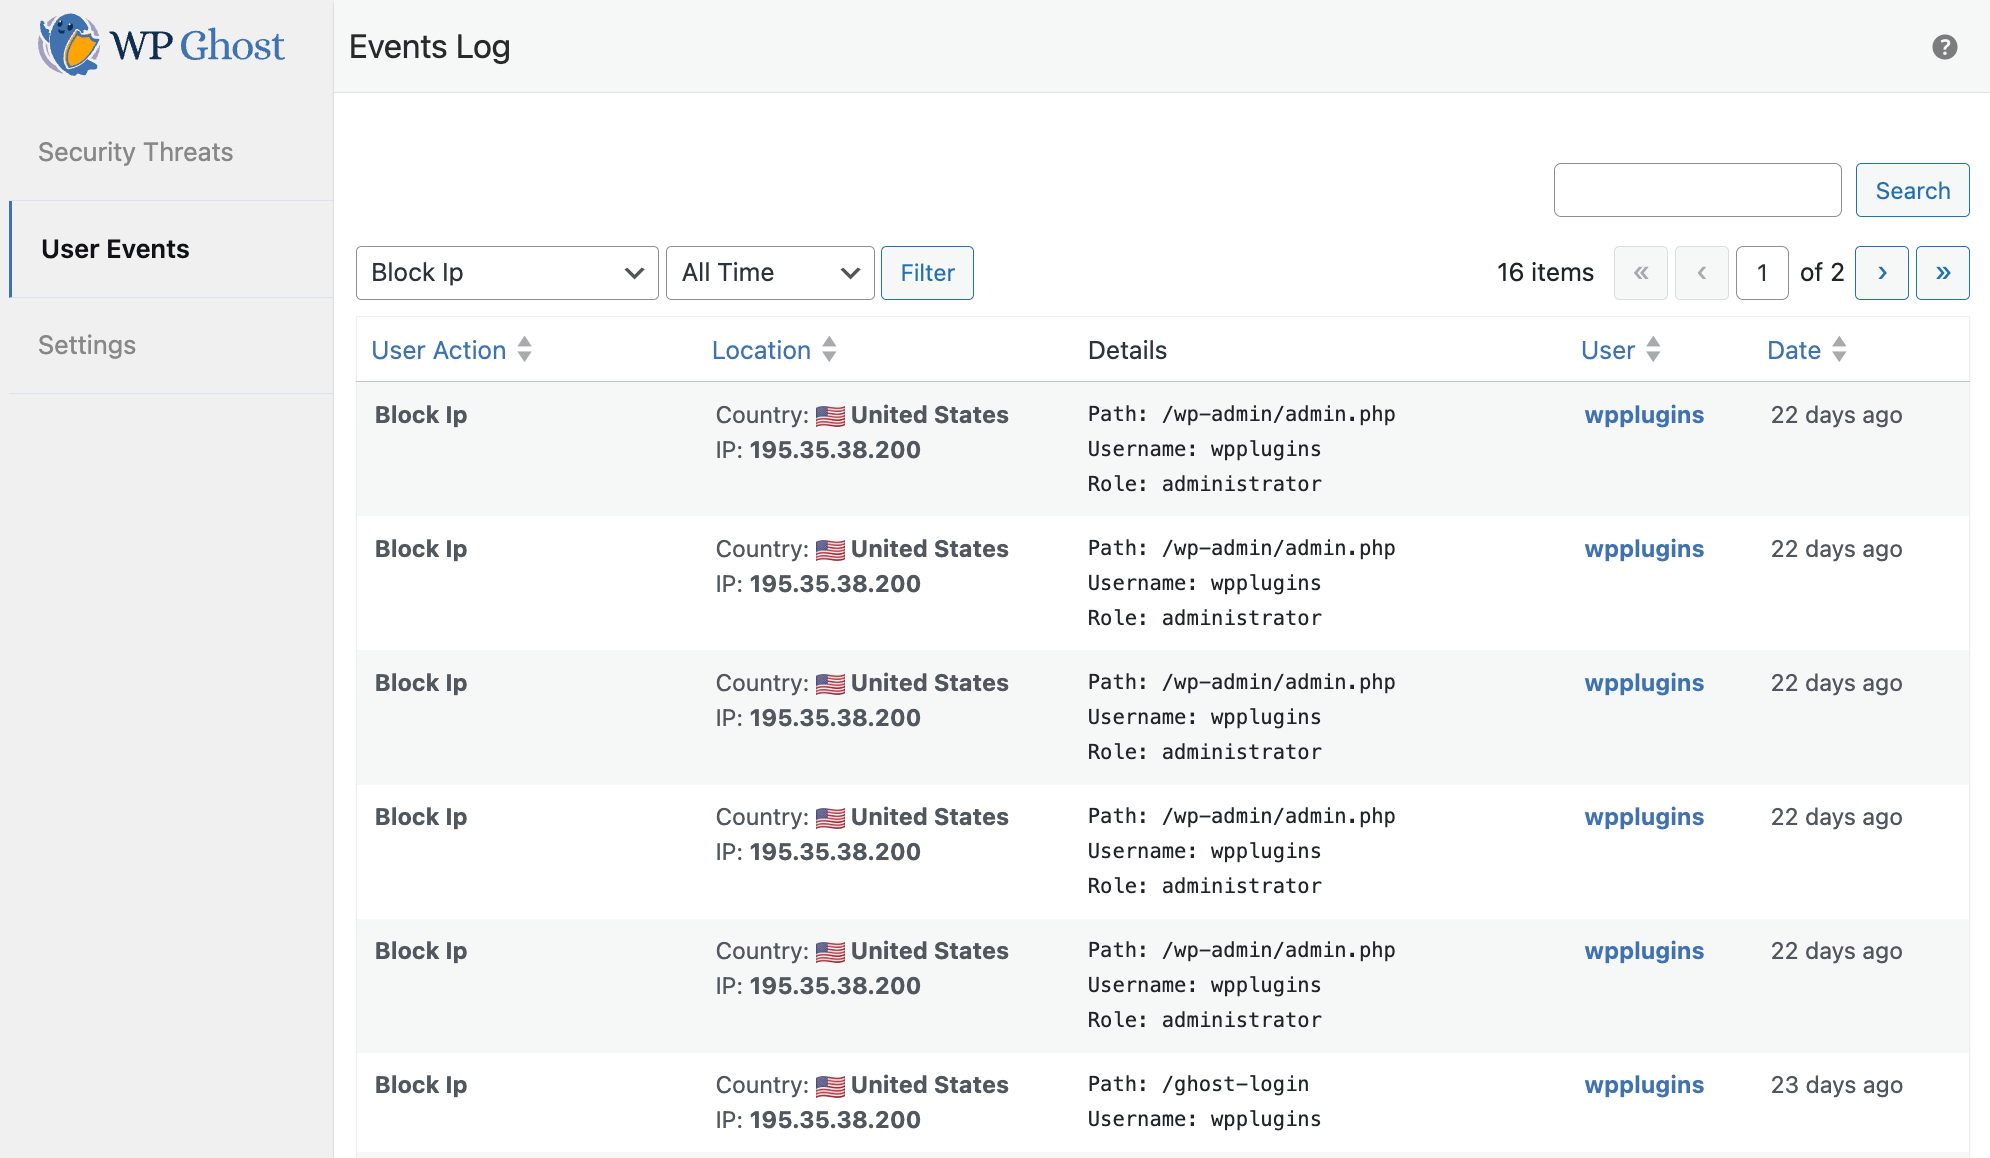
Task: Switch to Security Threats section
Action: [135, 151]
